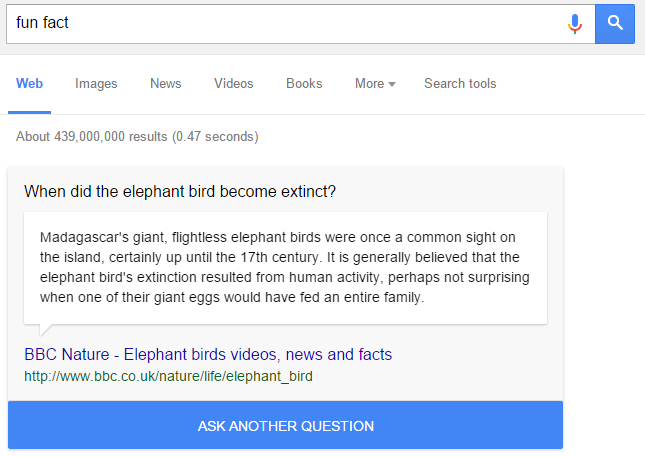Click the More menu's small arrow
The height and width of the screenshot is (457, 645).
pyautogui.click(x=392, y=84)
